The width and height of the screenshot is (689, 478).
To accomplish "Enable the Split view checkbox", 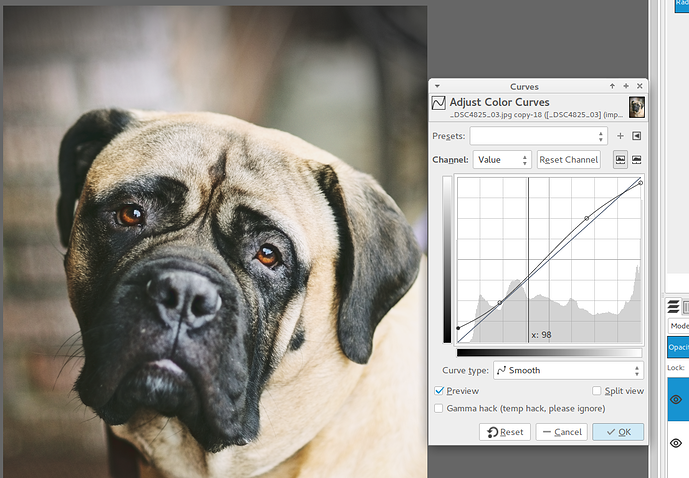I will 597,391.
